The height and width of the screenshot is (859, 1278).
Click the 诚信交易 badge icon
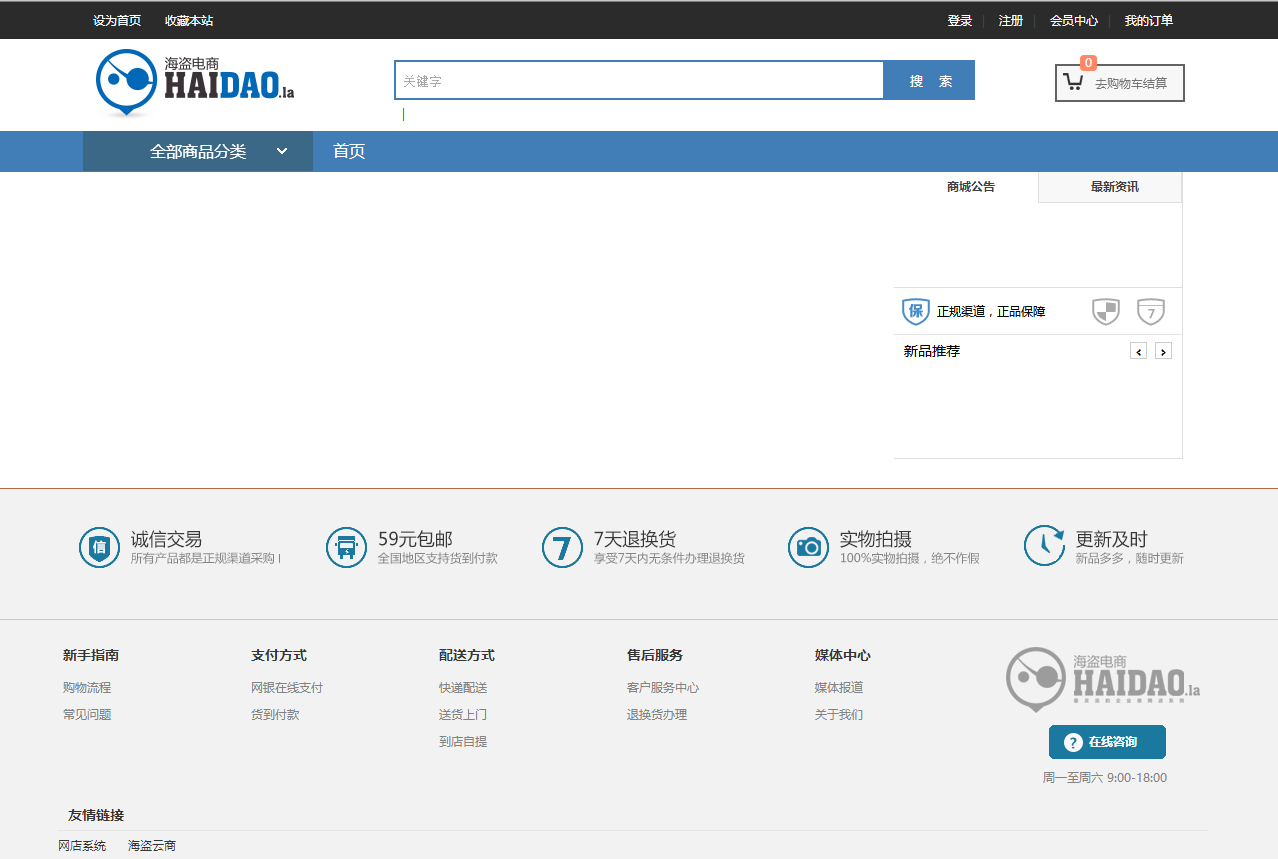[99, 547]
